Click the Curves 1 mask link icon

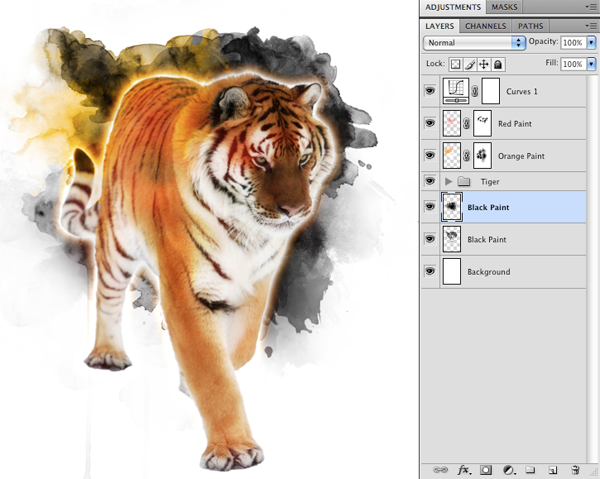pyautogui.click(x=475, y=91)
